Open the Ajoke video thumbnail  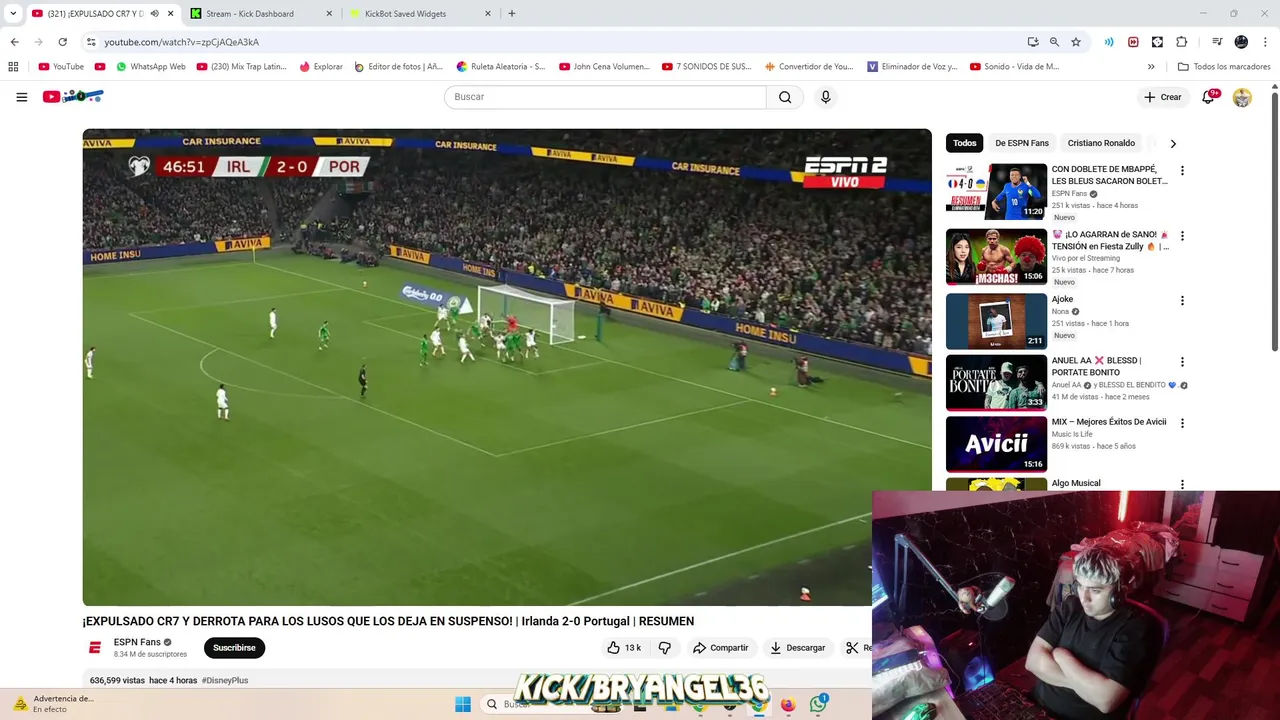click(996, 321)
